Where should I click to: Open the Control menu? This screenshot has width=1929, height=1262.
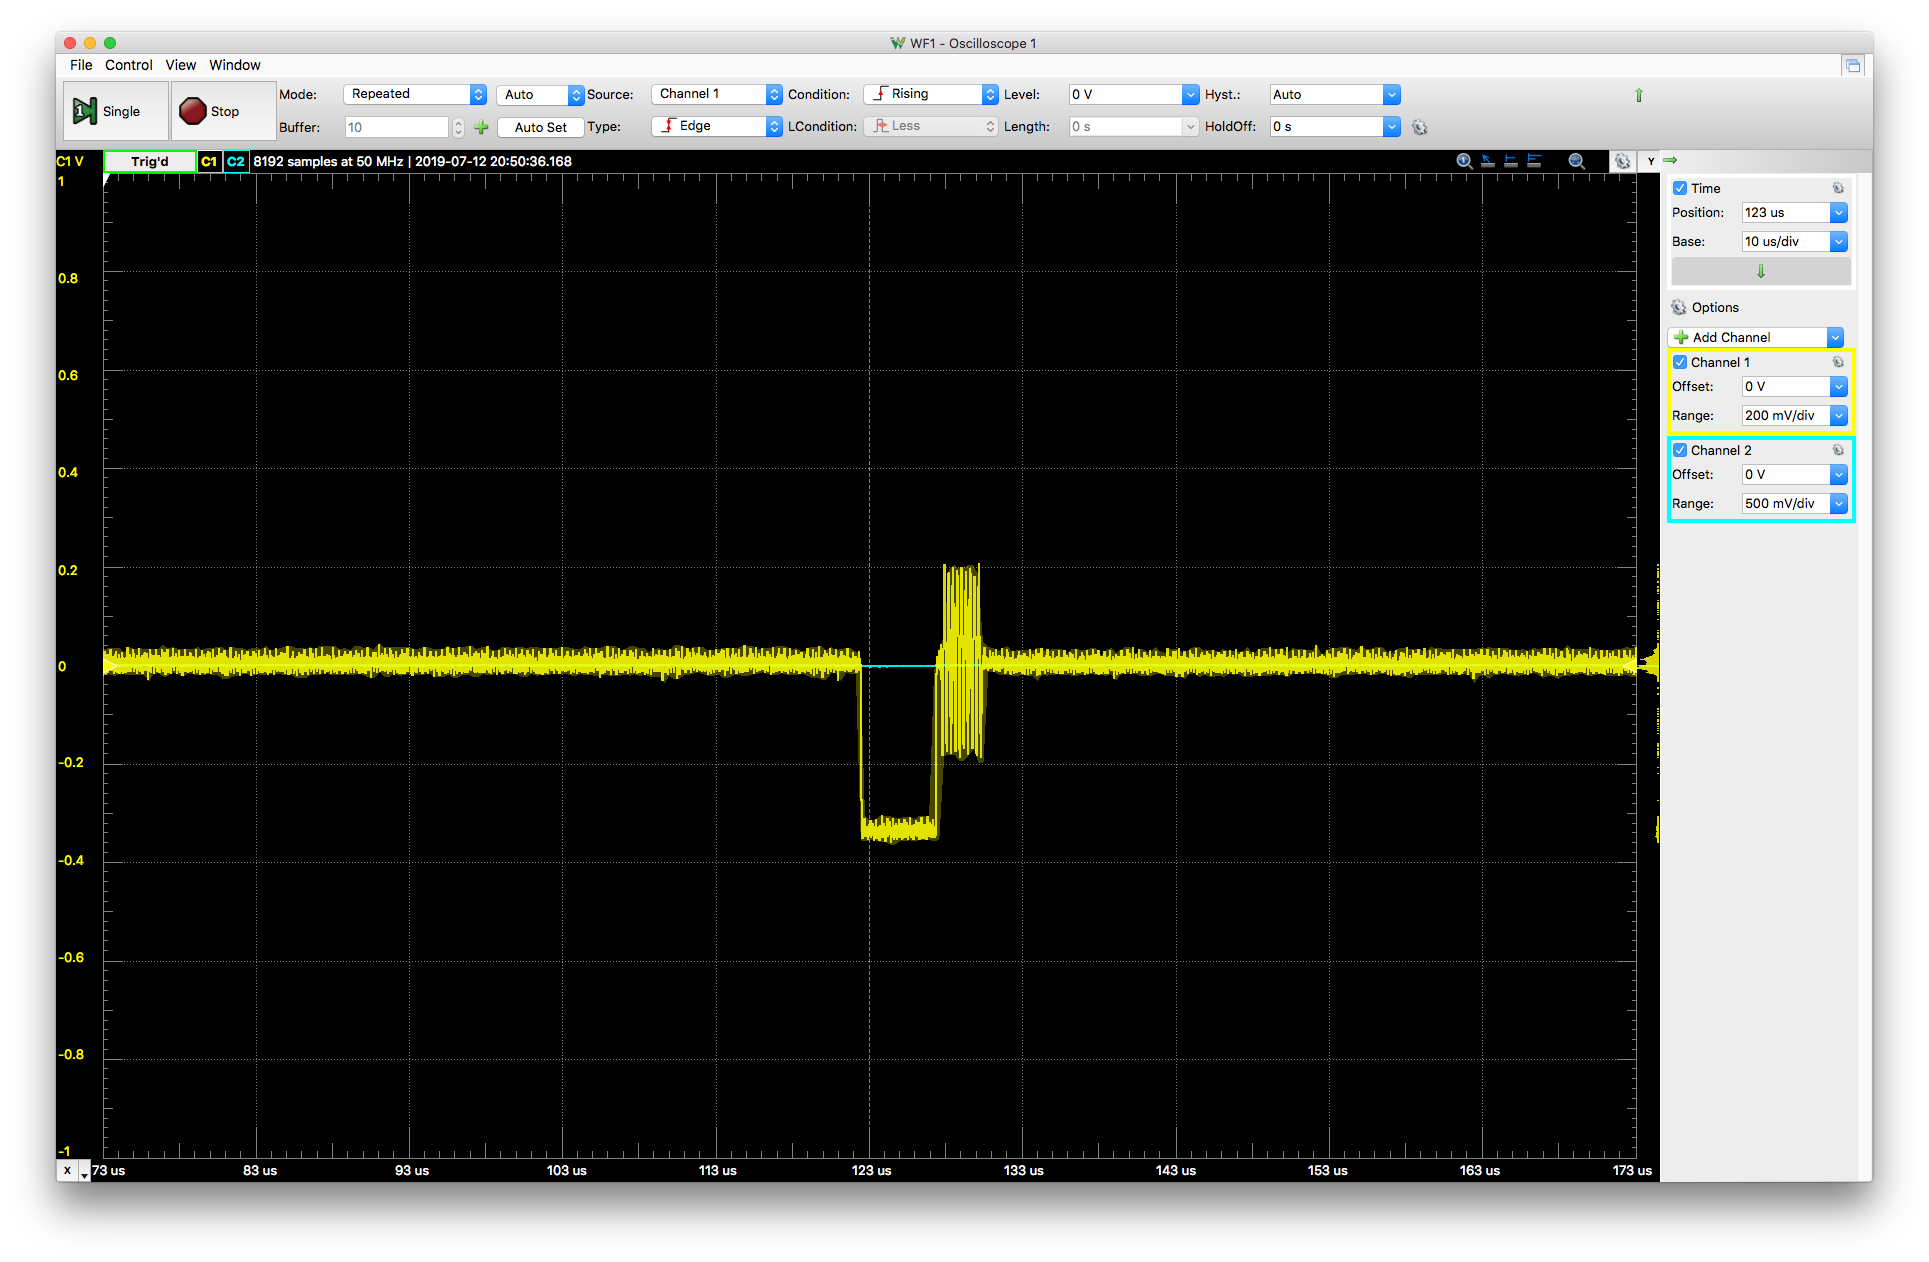pyautogui.click(x=128, y=65)
